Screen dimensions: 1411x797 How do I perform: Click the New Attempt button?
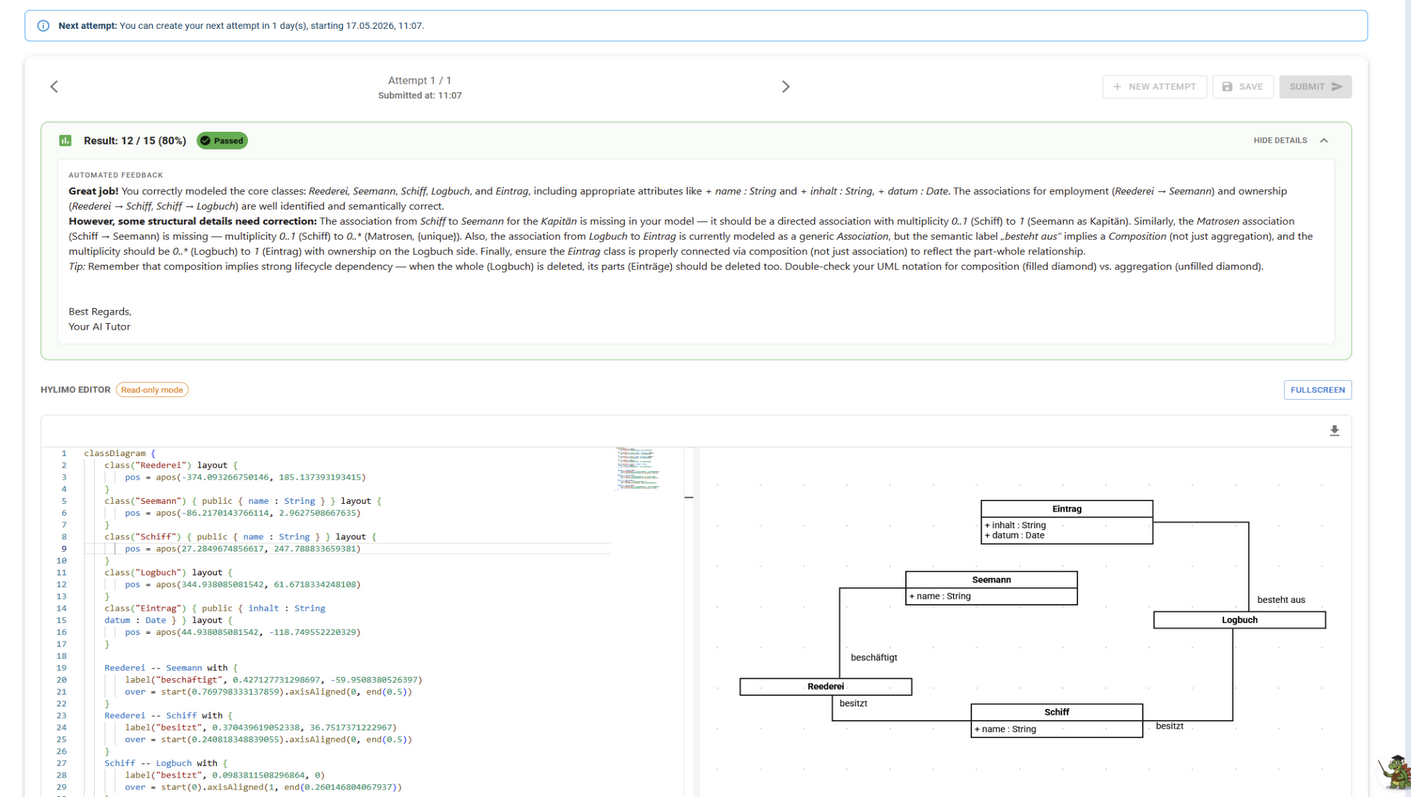(1155, 87)
